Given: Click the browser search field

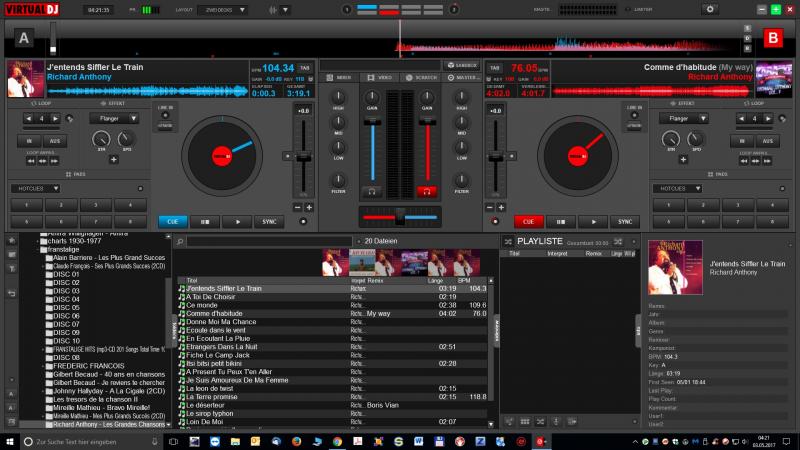Looking at the screenshot, I should (x=269, y=241).
